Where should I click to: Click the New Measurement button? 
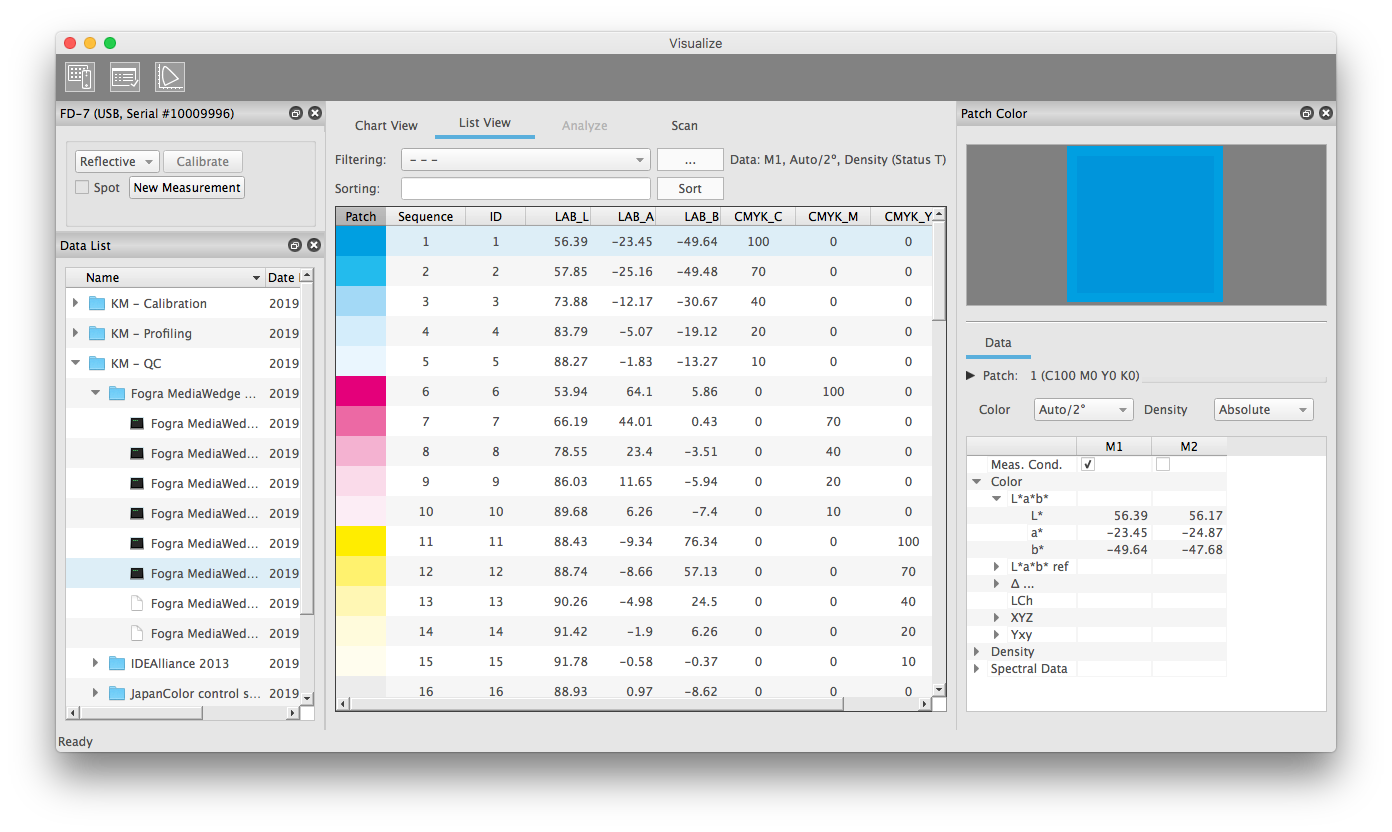pos(187,188)
